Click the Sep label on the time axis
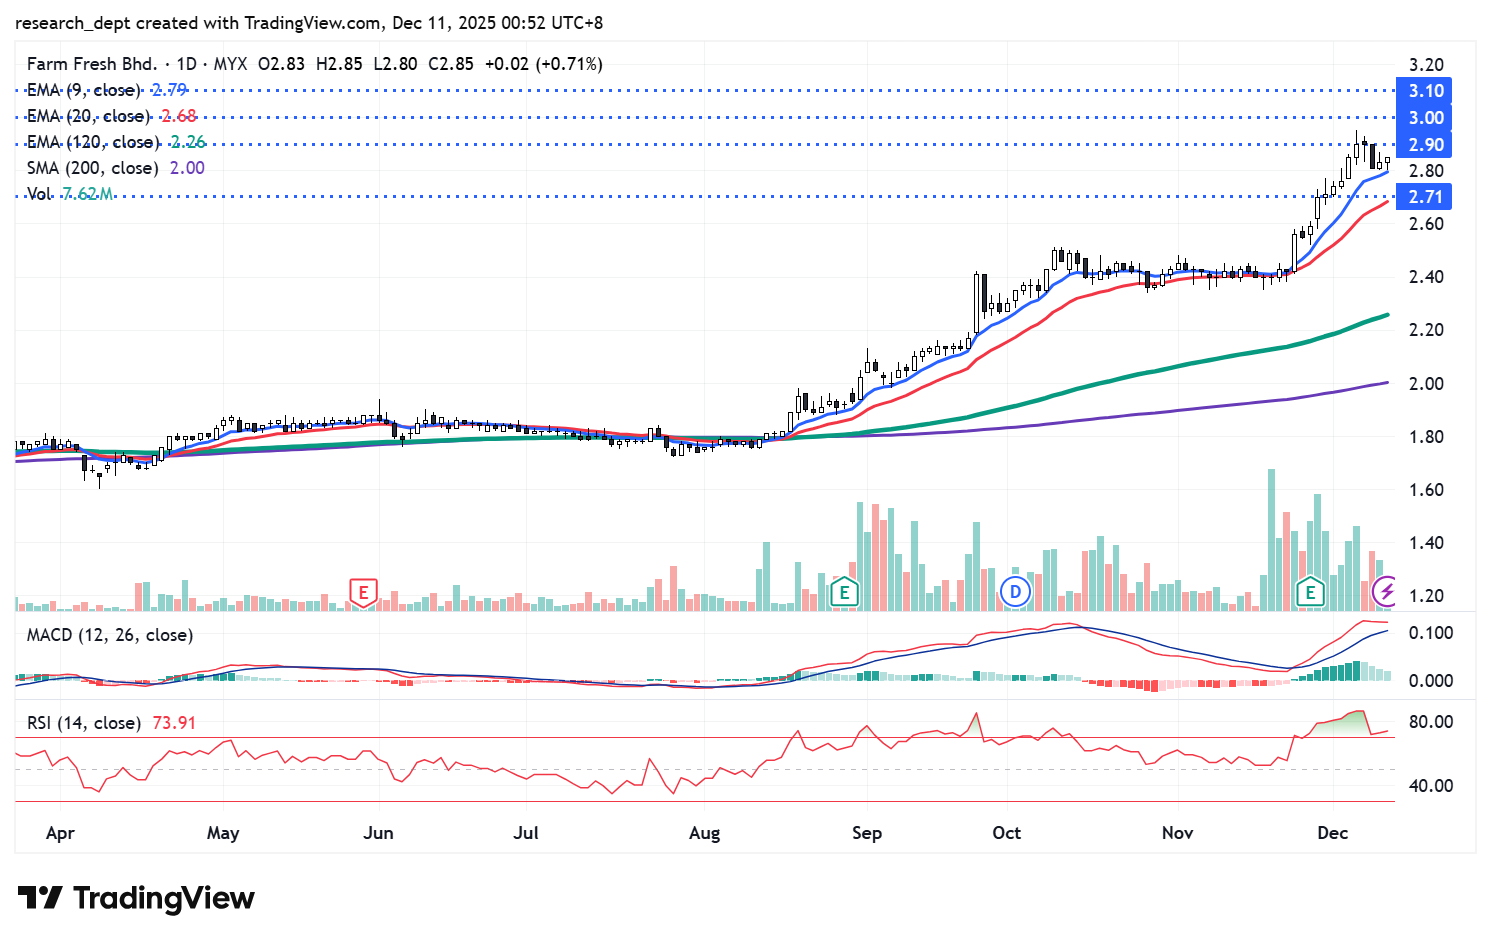Image resolution: width=1491 pixels, height=943 pixels. tap(867, 833)
